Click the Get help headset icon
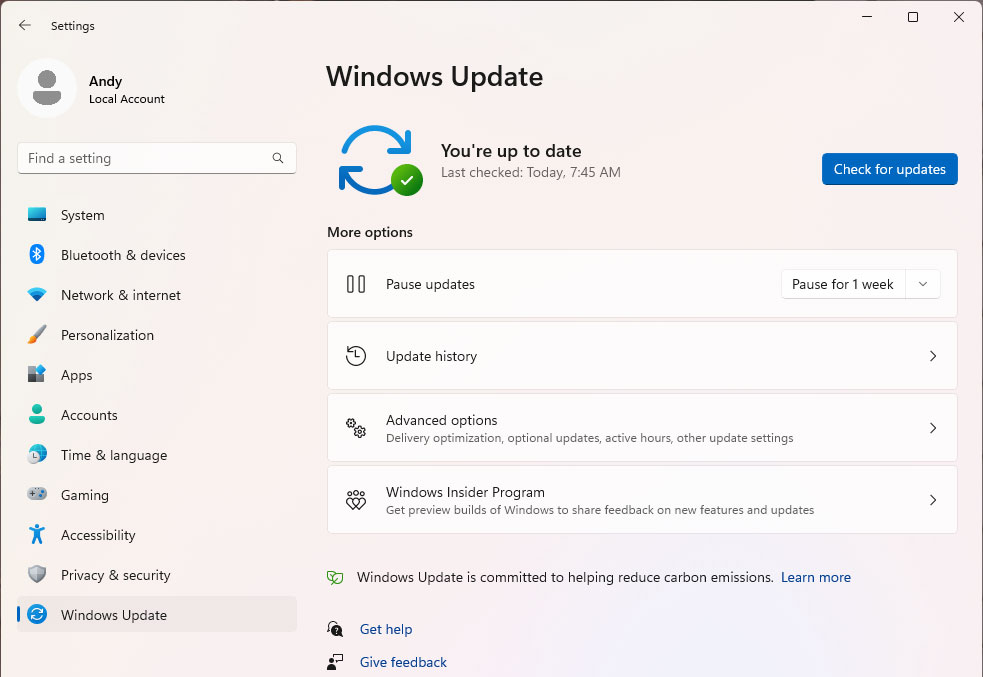Image resolution: width=983 pixels, height=677 pixels. [x=335, y=629]
